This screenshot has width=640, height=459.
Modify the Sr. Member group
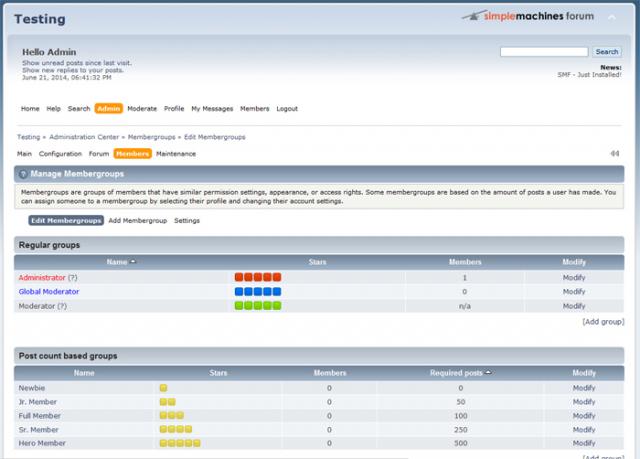(584, 430)
